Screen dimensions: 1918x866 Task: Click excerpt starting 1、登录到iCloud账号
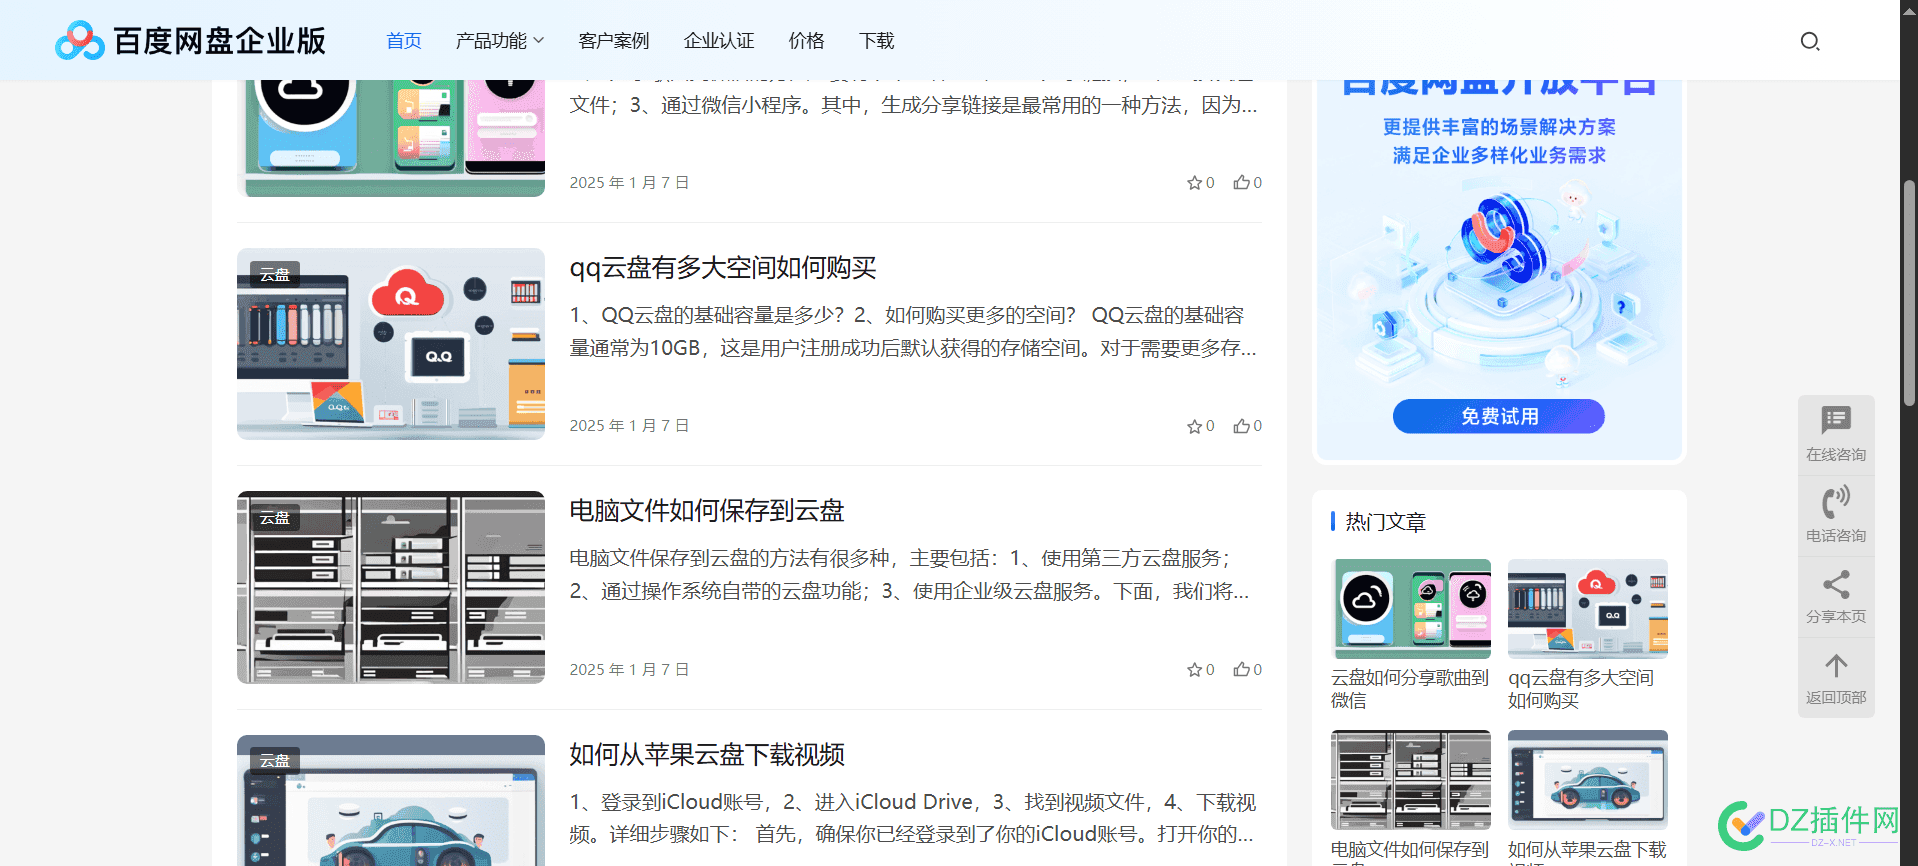pos(913,818)
